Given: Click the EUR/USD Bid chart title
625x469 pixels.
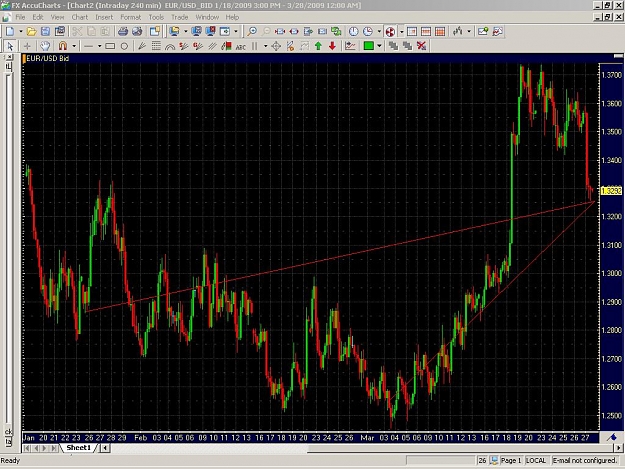Looking at the screenshot, I should tap(47, 59).
